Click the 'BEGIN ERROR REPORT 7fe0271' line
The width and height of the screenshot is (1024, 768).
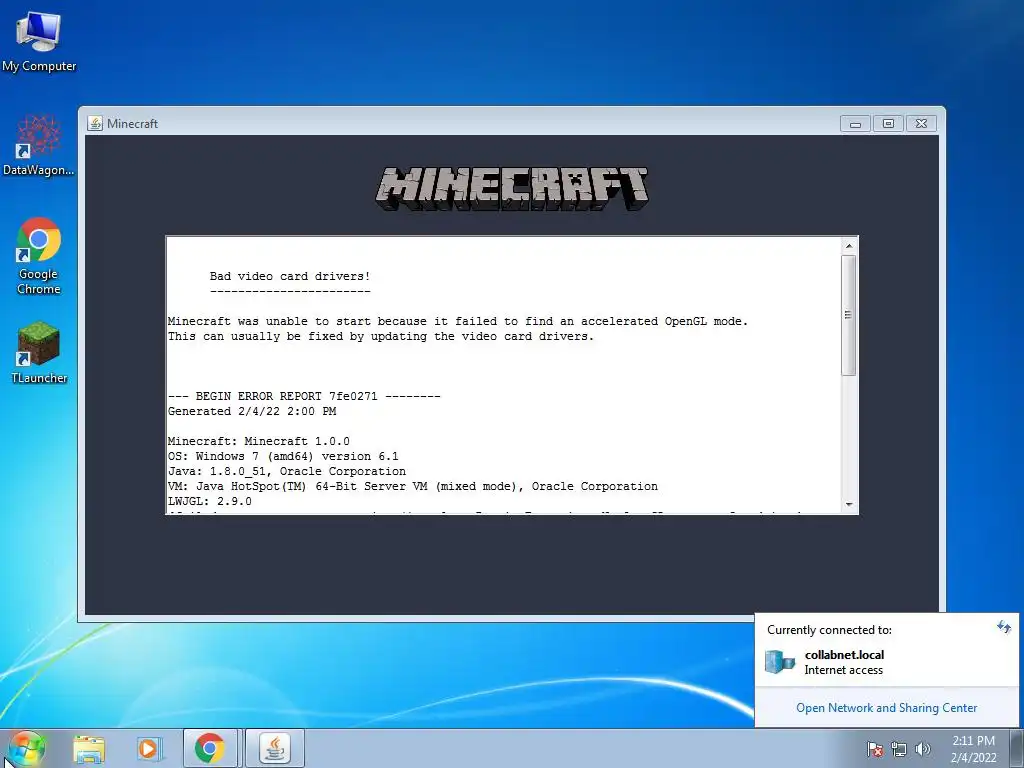pos(304,396)
